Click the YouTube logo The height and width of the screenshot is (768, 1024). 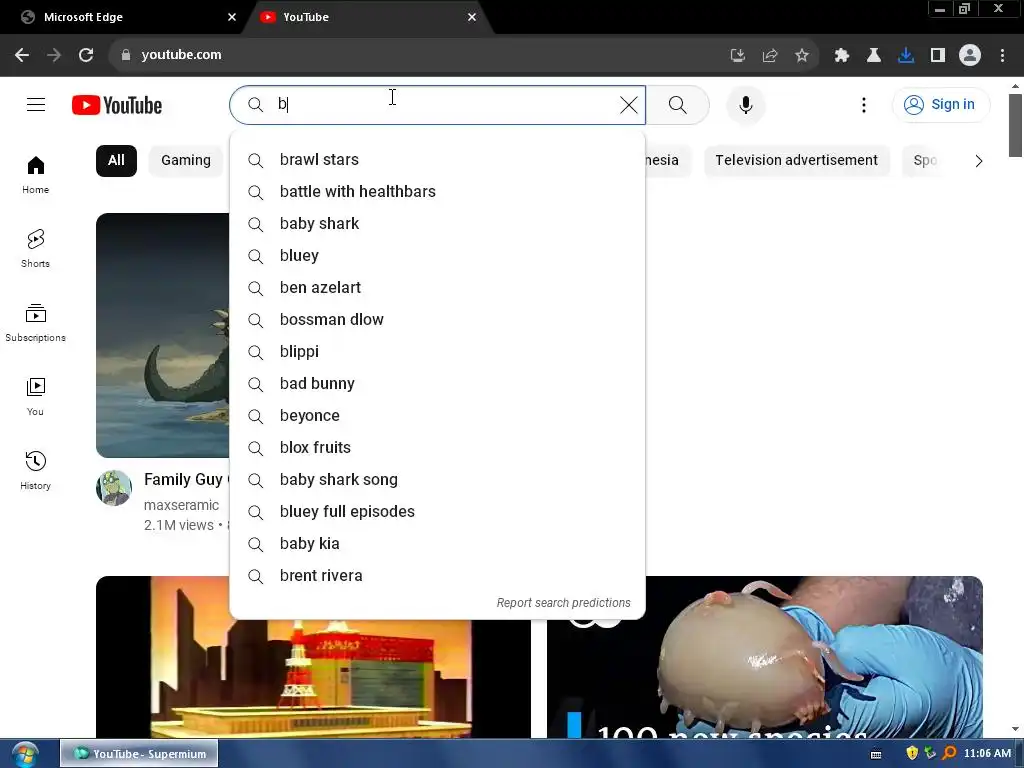[117, 105]
